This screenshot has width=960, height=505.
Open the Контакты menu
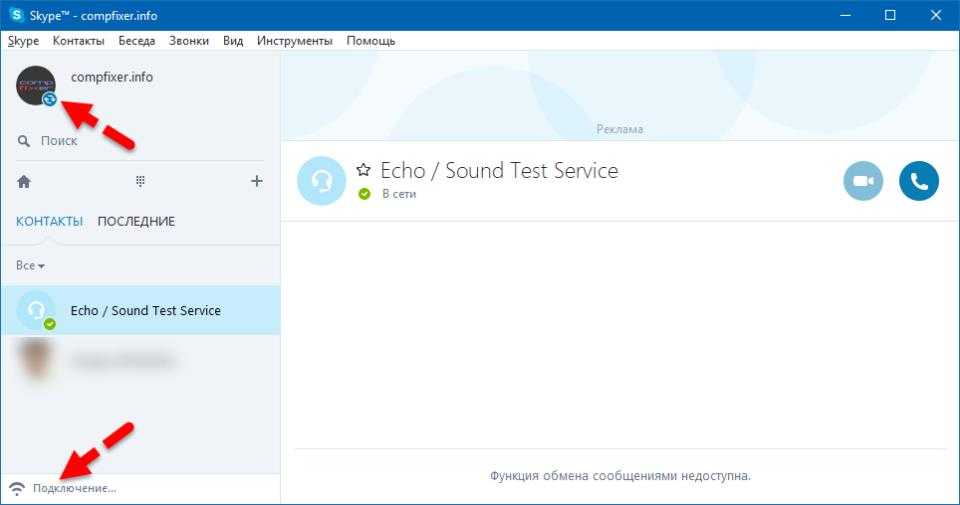coord(78,41)
